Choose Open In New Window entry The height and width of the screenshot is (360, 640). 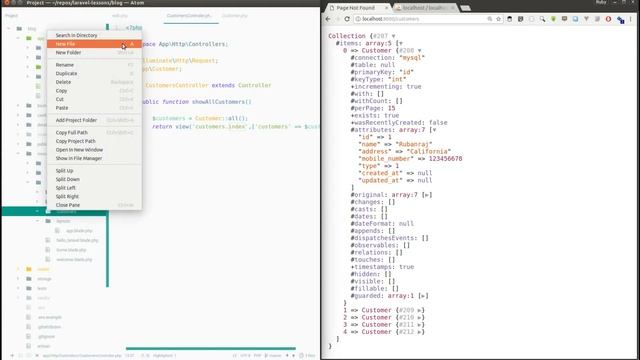click(94, 149)
